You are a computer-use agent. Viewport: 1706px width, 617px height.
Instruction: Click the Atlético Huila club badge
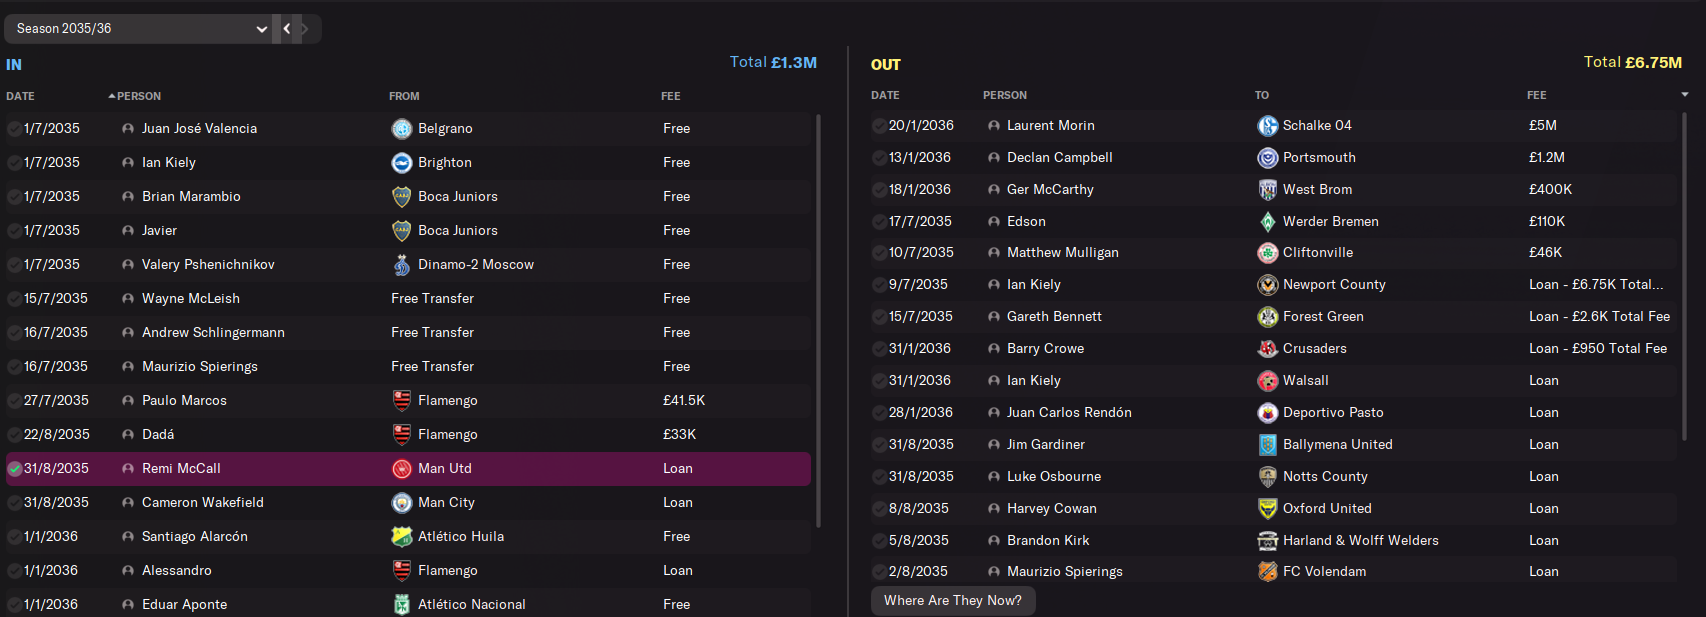click(402, 537)
